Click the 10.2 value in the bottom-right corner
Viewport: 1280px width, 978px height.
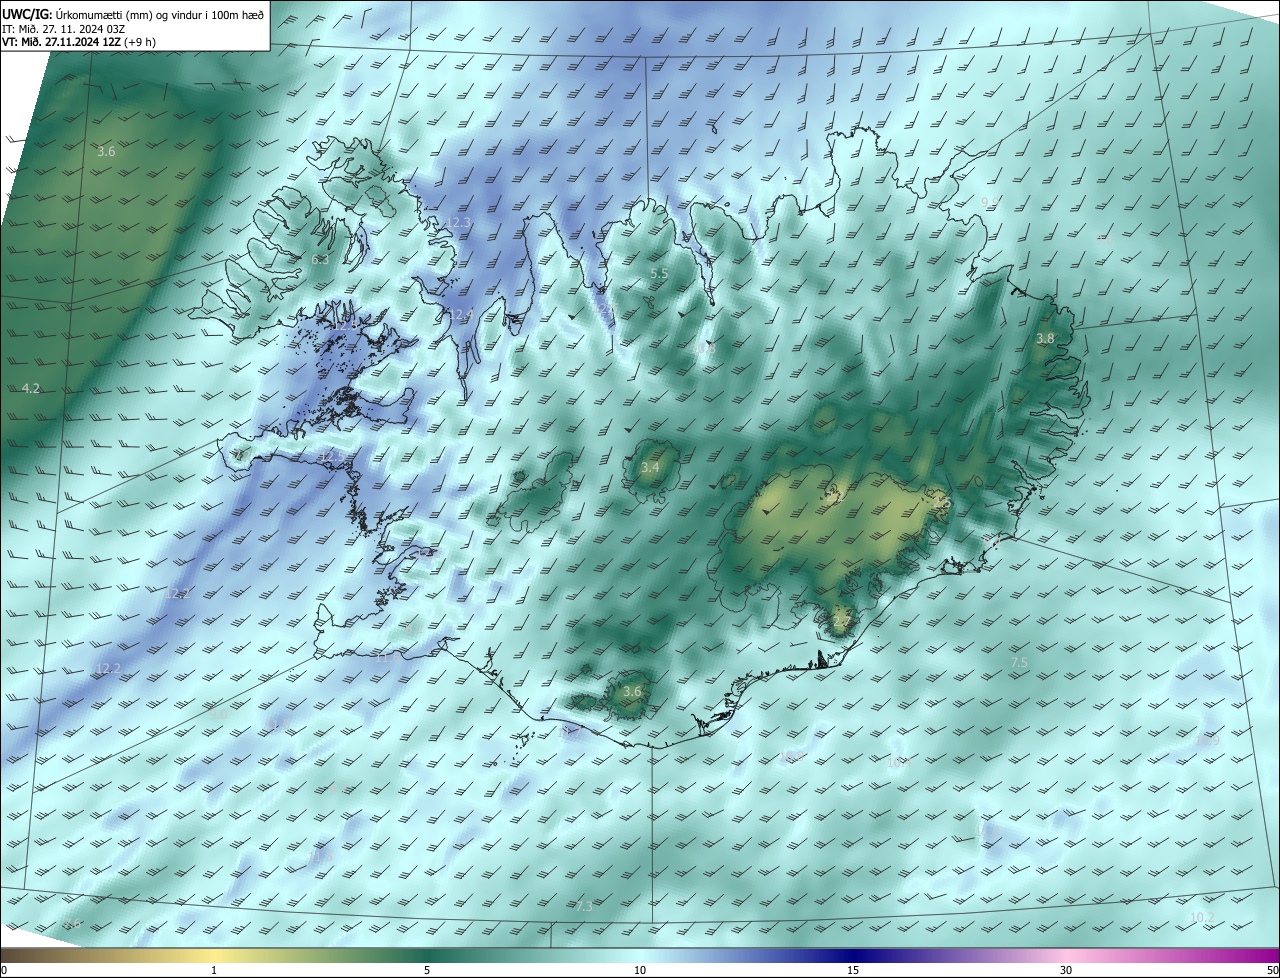pyautogui.click(x=1202, y=917)
